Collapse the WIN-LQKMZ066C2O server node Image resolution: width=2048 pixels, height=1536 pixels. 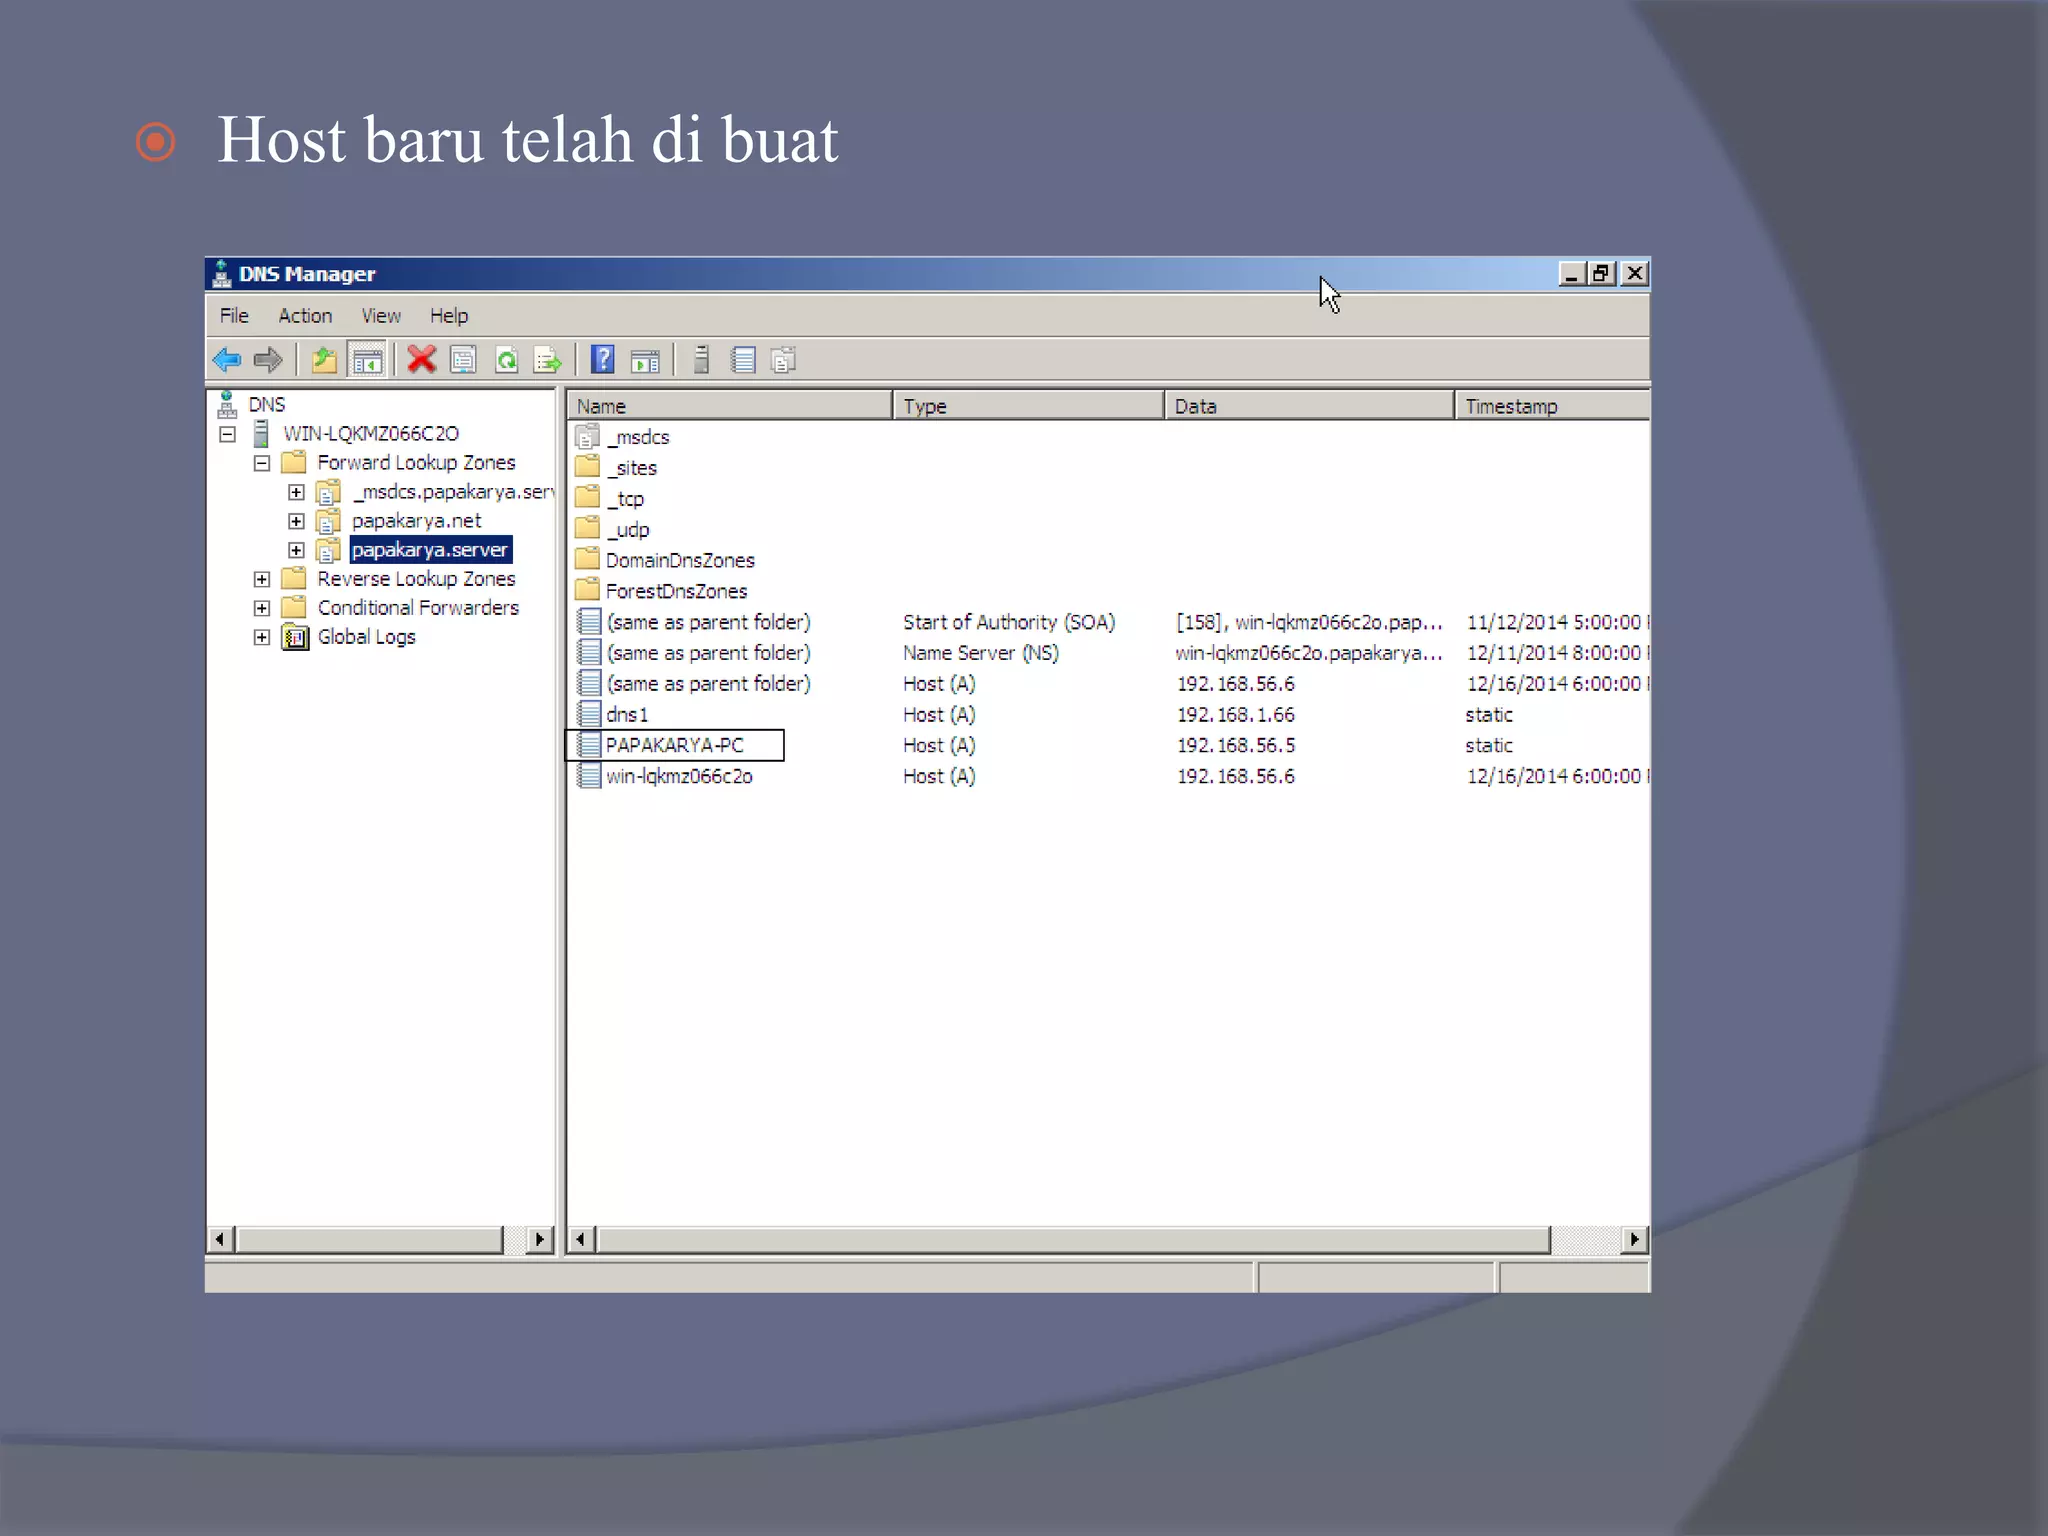[228, 434]
